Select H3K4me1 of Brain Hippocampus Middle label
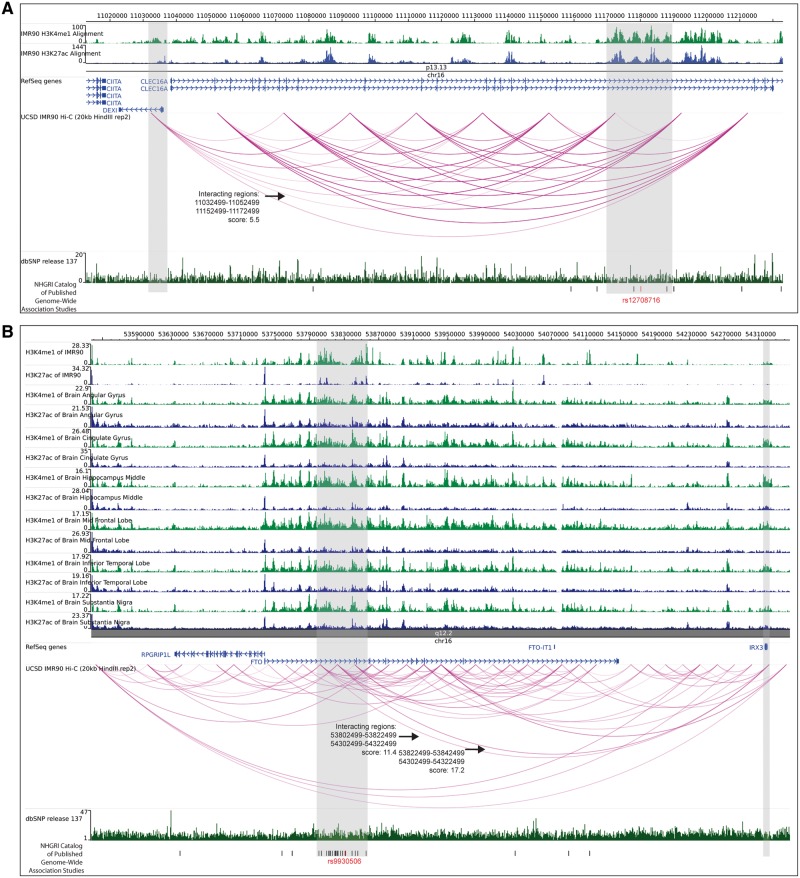The image size is (800, 878). click(85, 478)
